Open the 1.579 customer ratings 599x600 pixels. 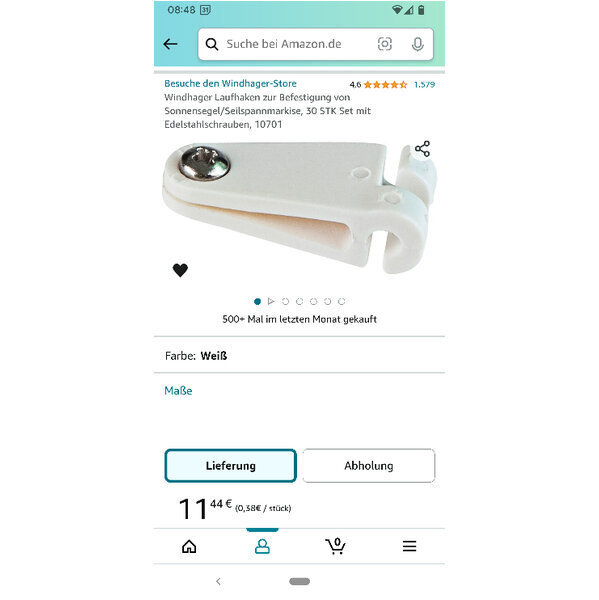click(424, 85)
